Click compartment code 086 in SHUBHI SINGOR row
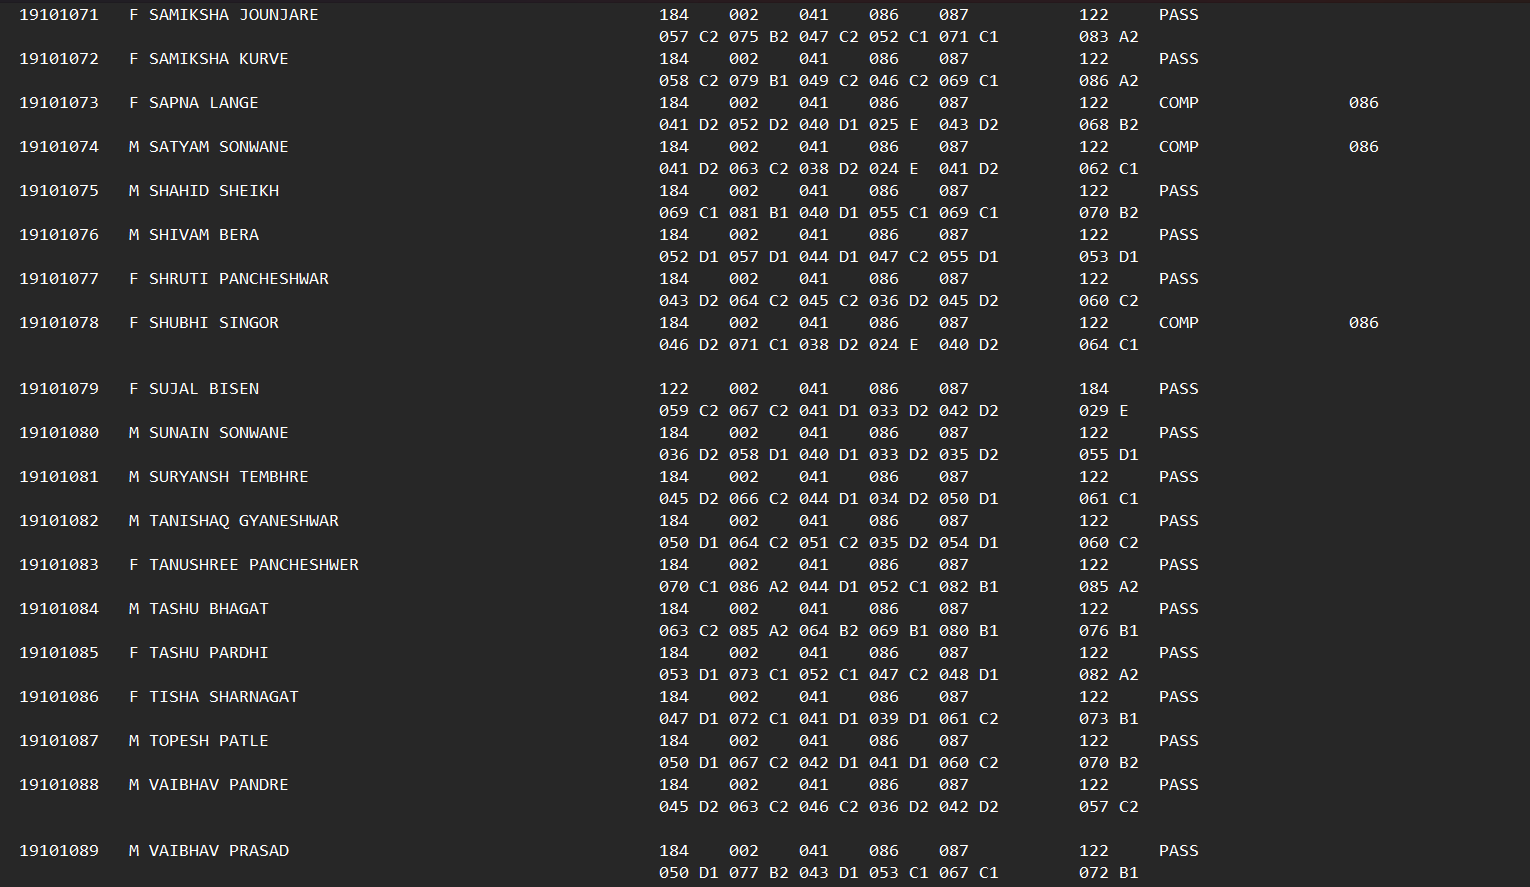 point(1363,323)
